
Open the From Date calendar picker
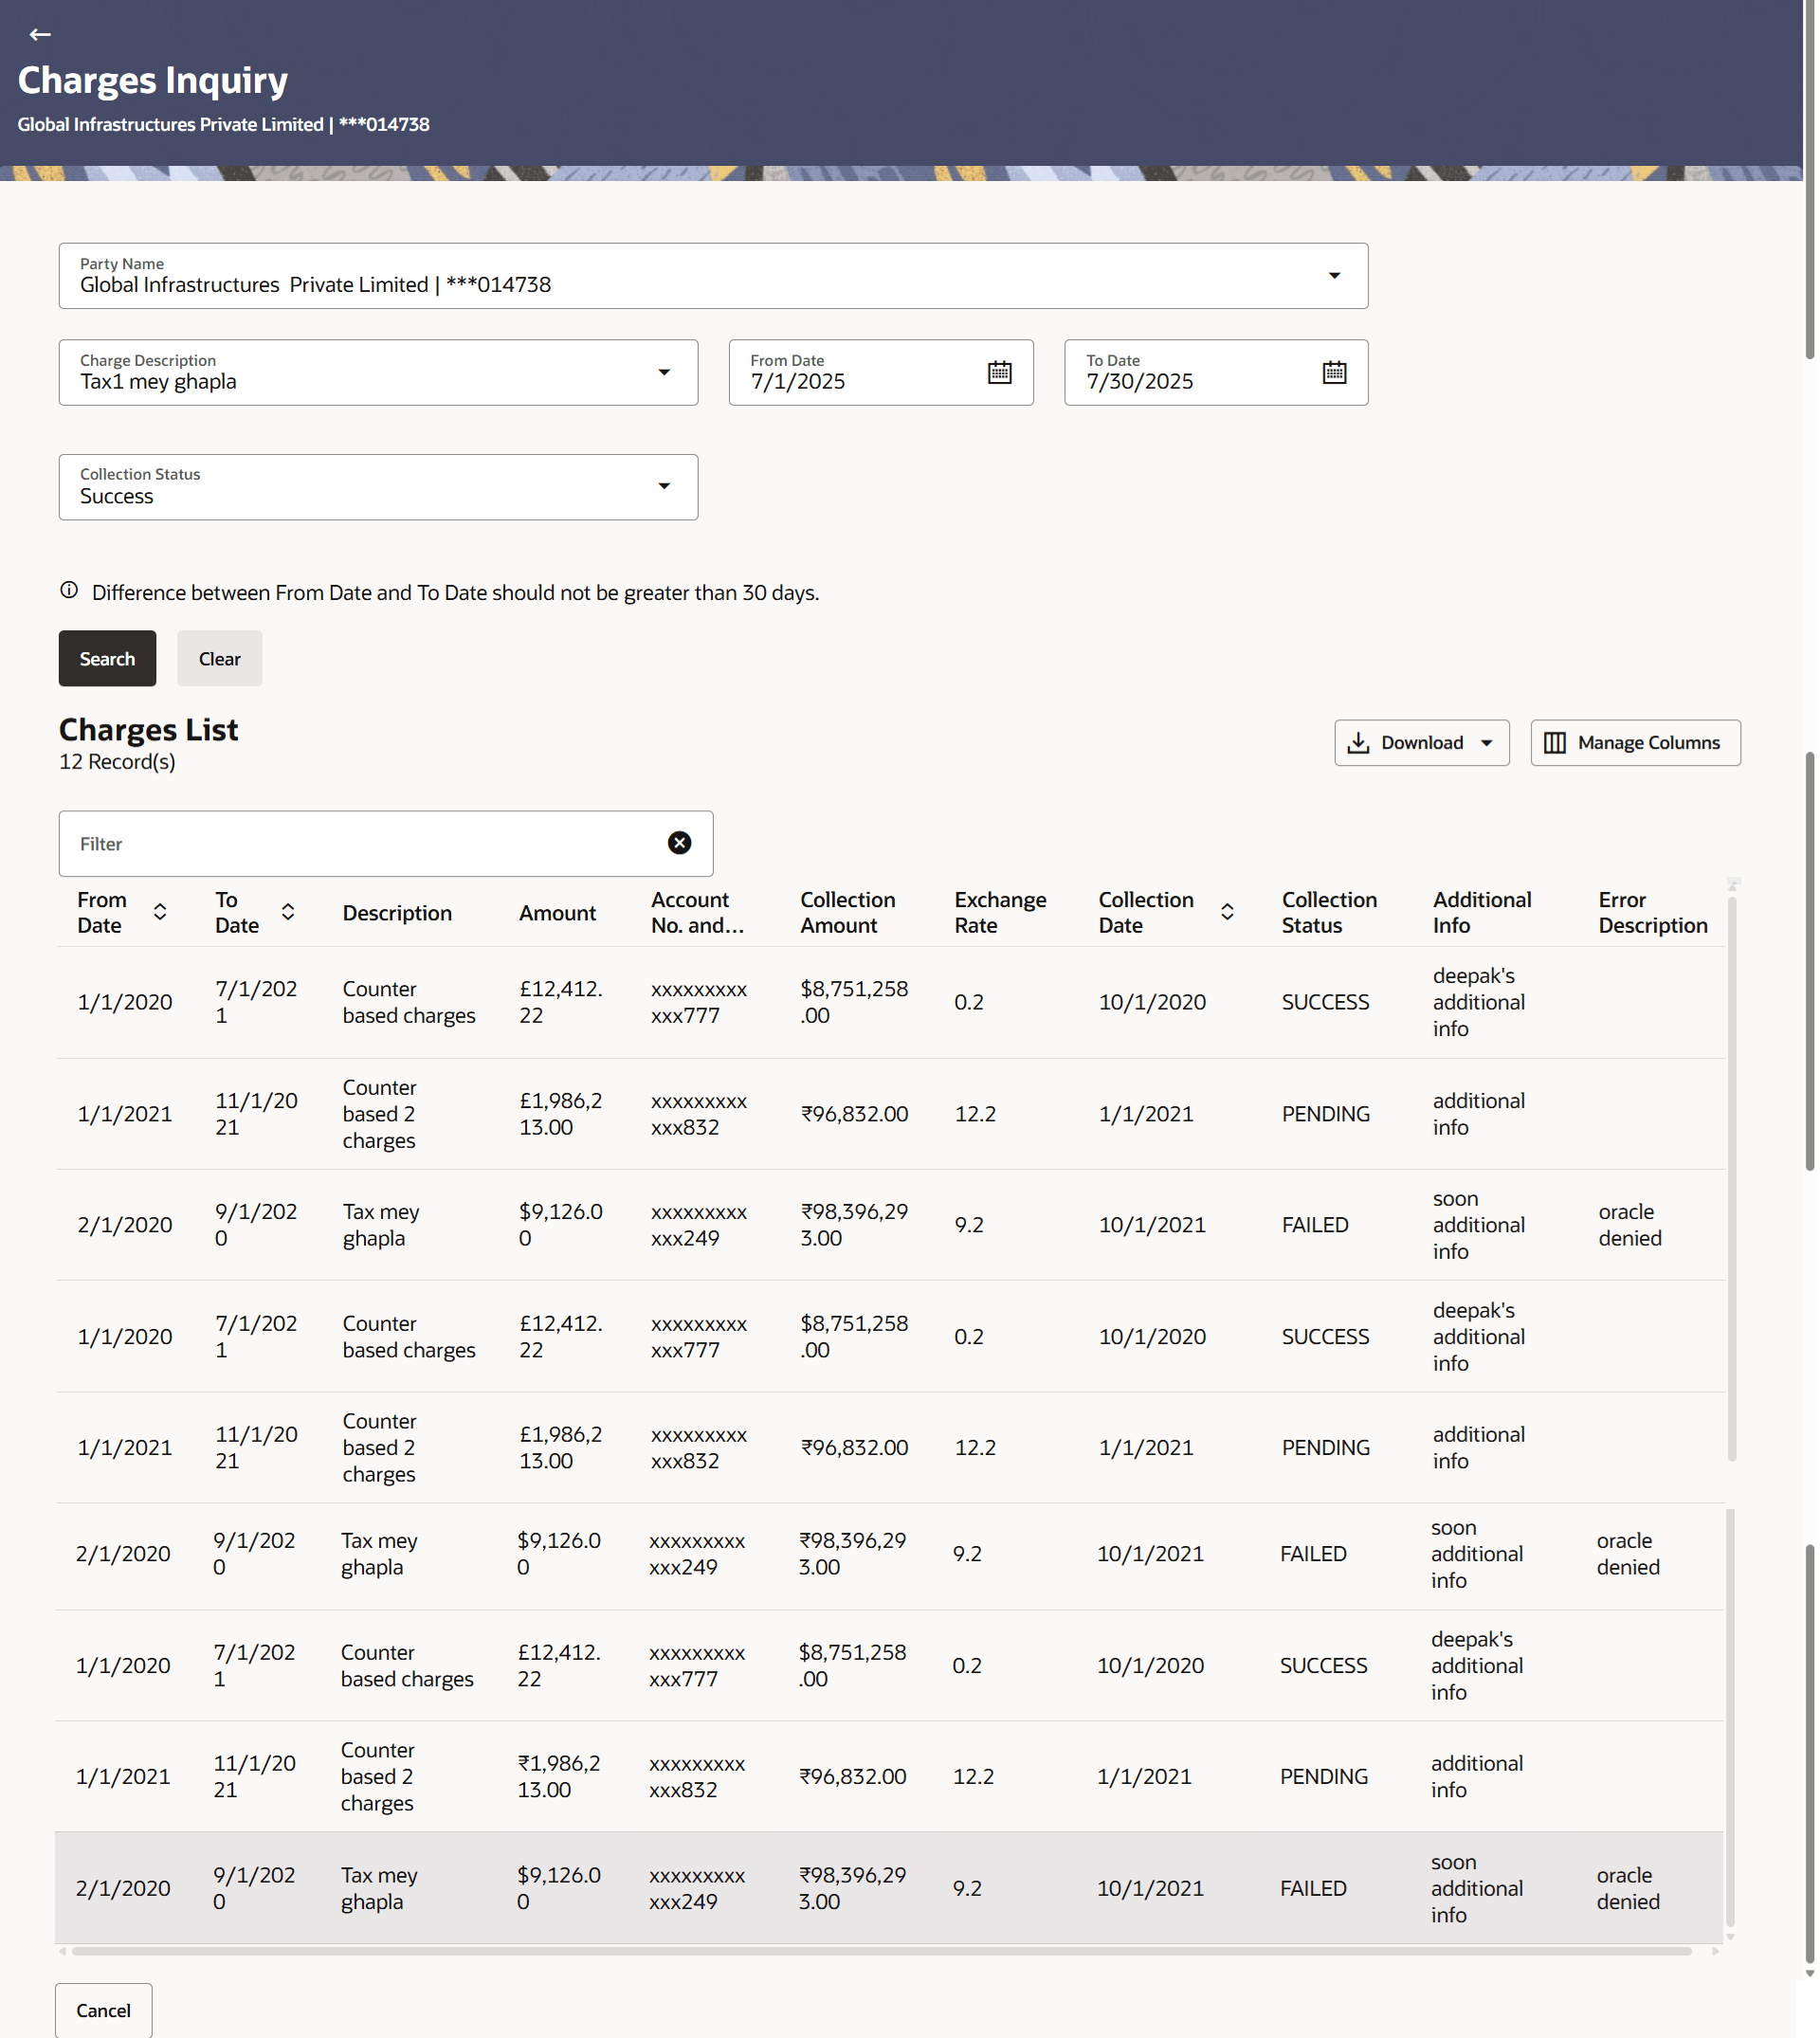coord(999,372)
